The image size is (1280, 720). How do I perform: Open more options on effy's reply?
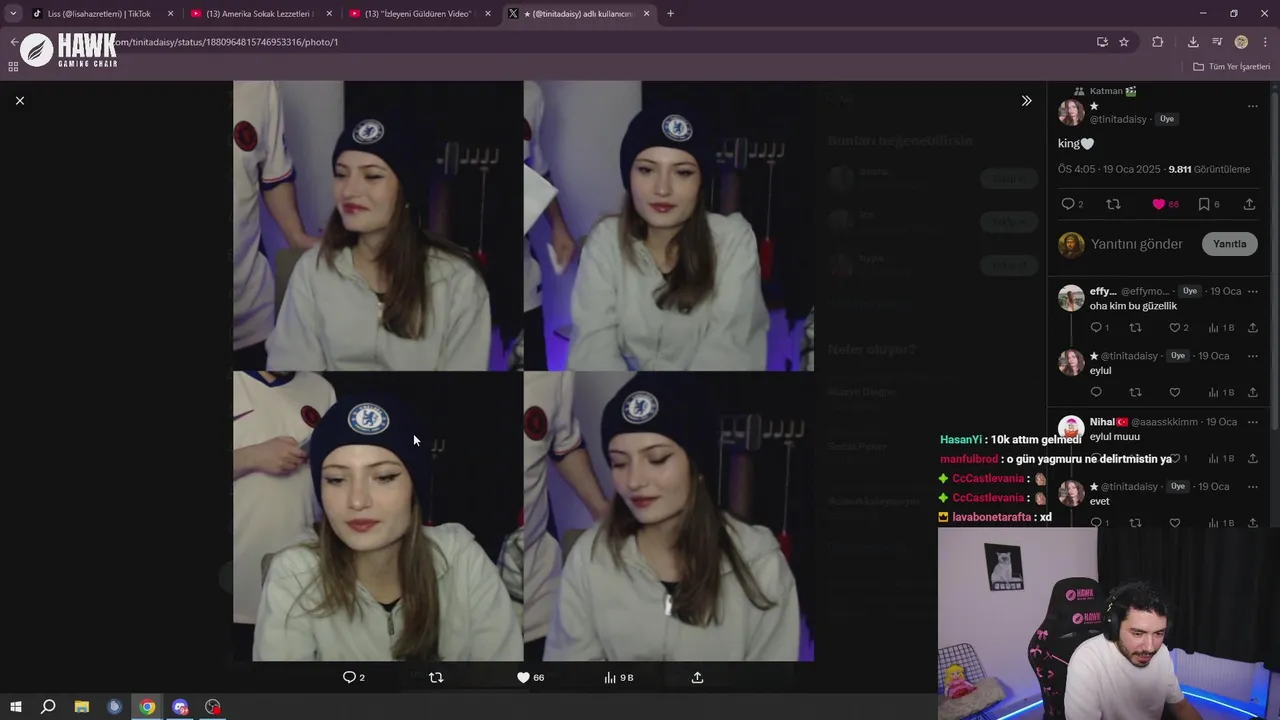click(x=1252, y=291)
